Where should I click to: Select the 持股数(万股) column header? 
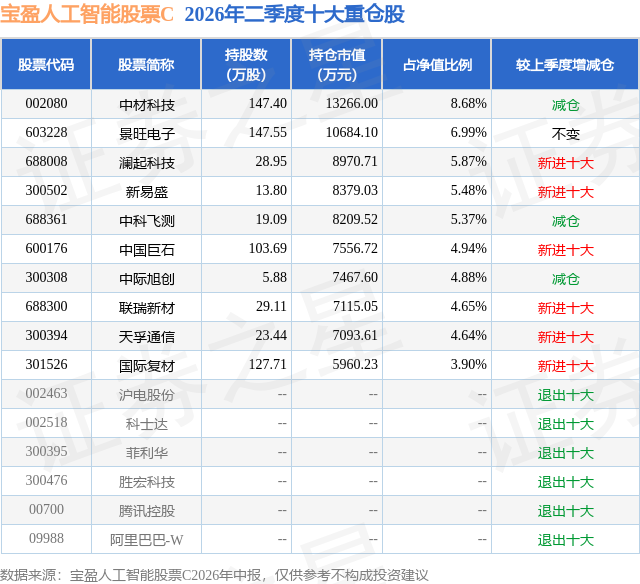[x=246, y=64]
